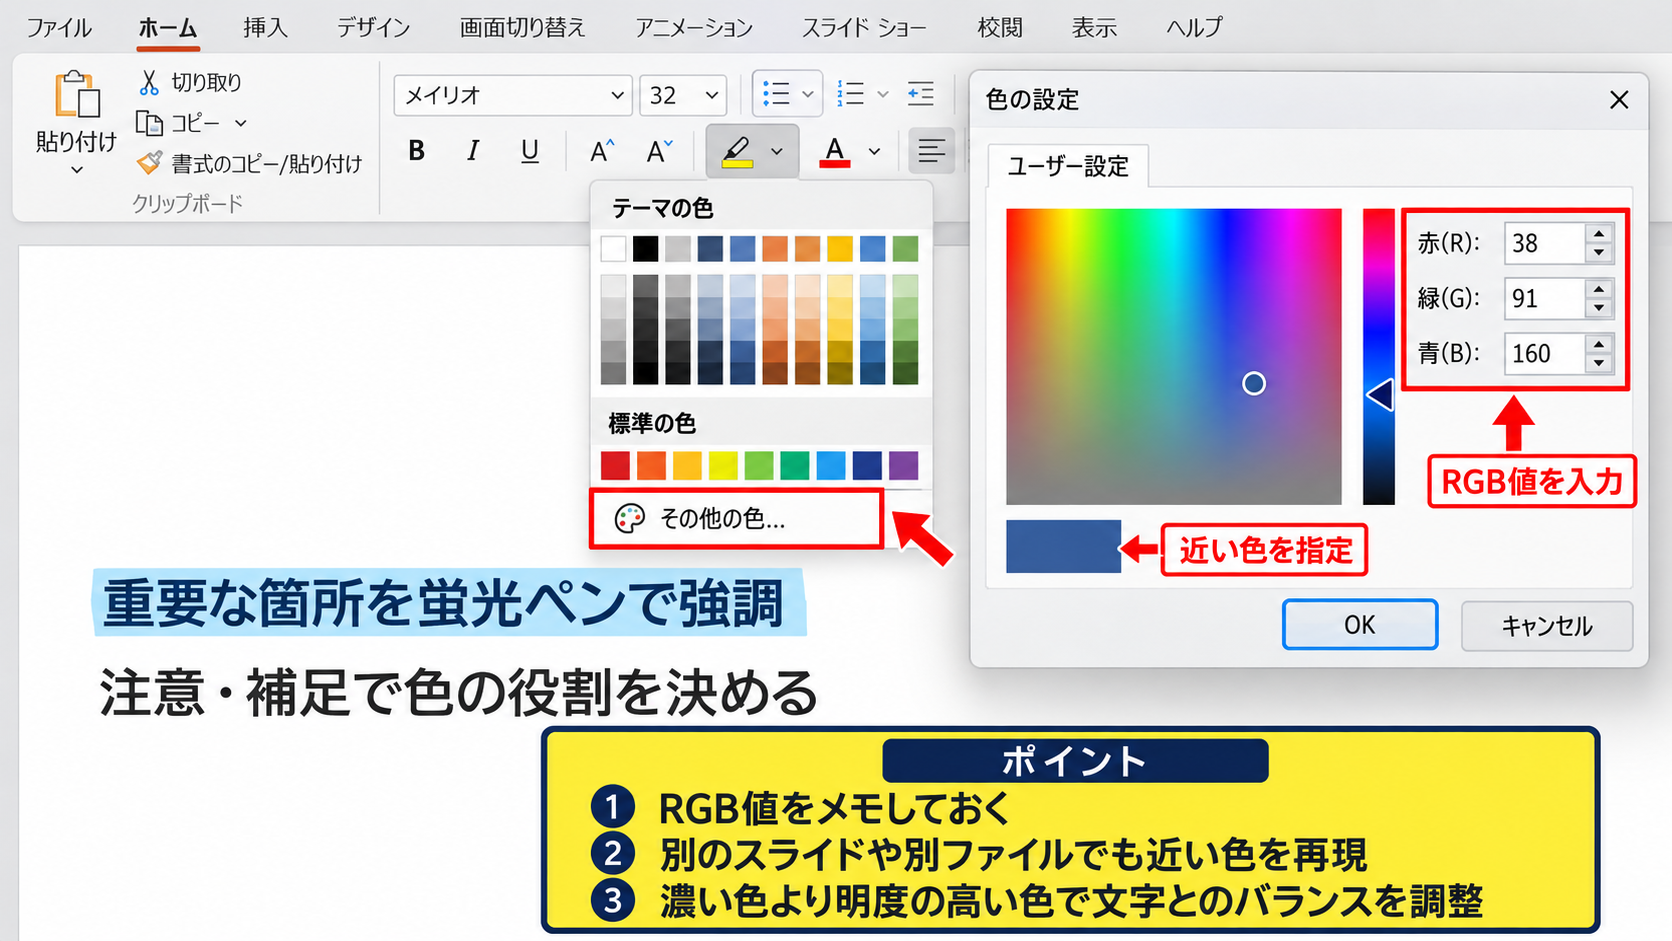Increment the 緑(G) value with up spinner
Viewport: 1672px width, 941px height.
(x=1599, y=289)
